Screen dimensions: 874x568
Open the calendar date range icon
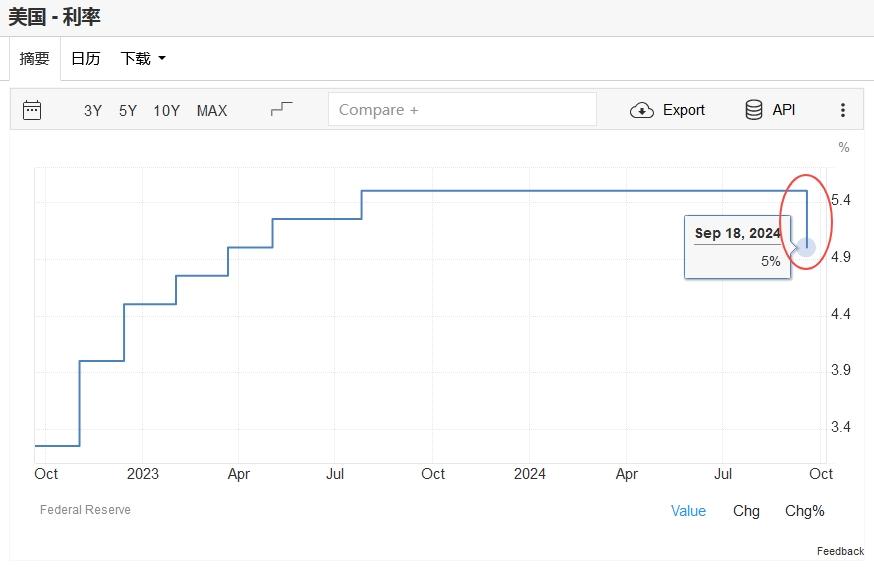[x=32, y=110]
